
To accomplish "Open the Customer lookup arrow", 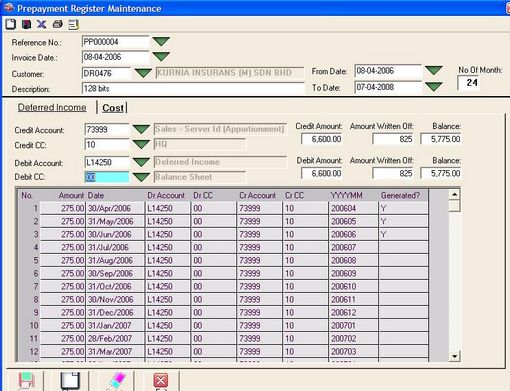I will pos(143,73).
